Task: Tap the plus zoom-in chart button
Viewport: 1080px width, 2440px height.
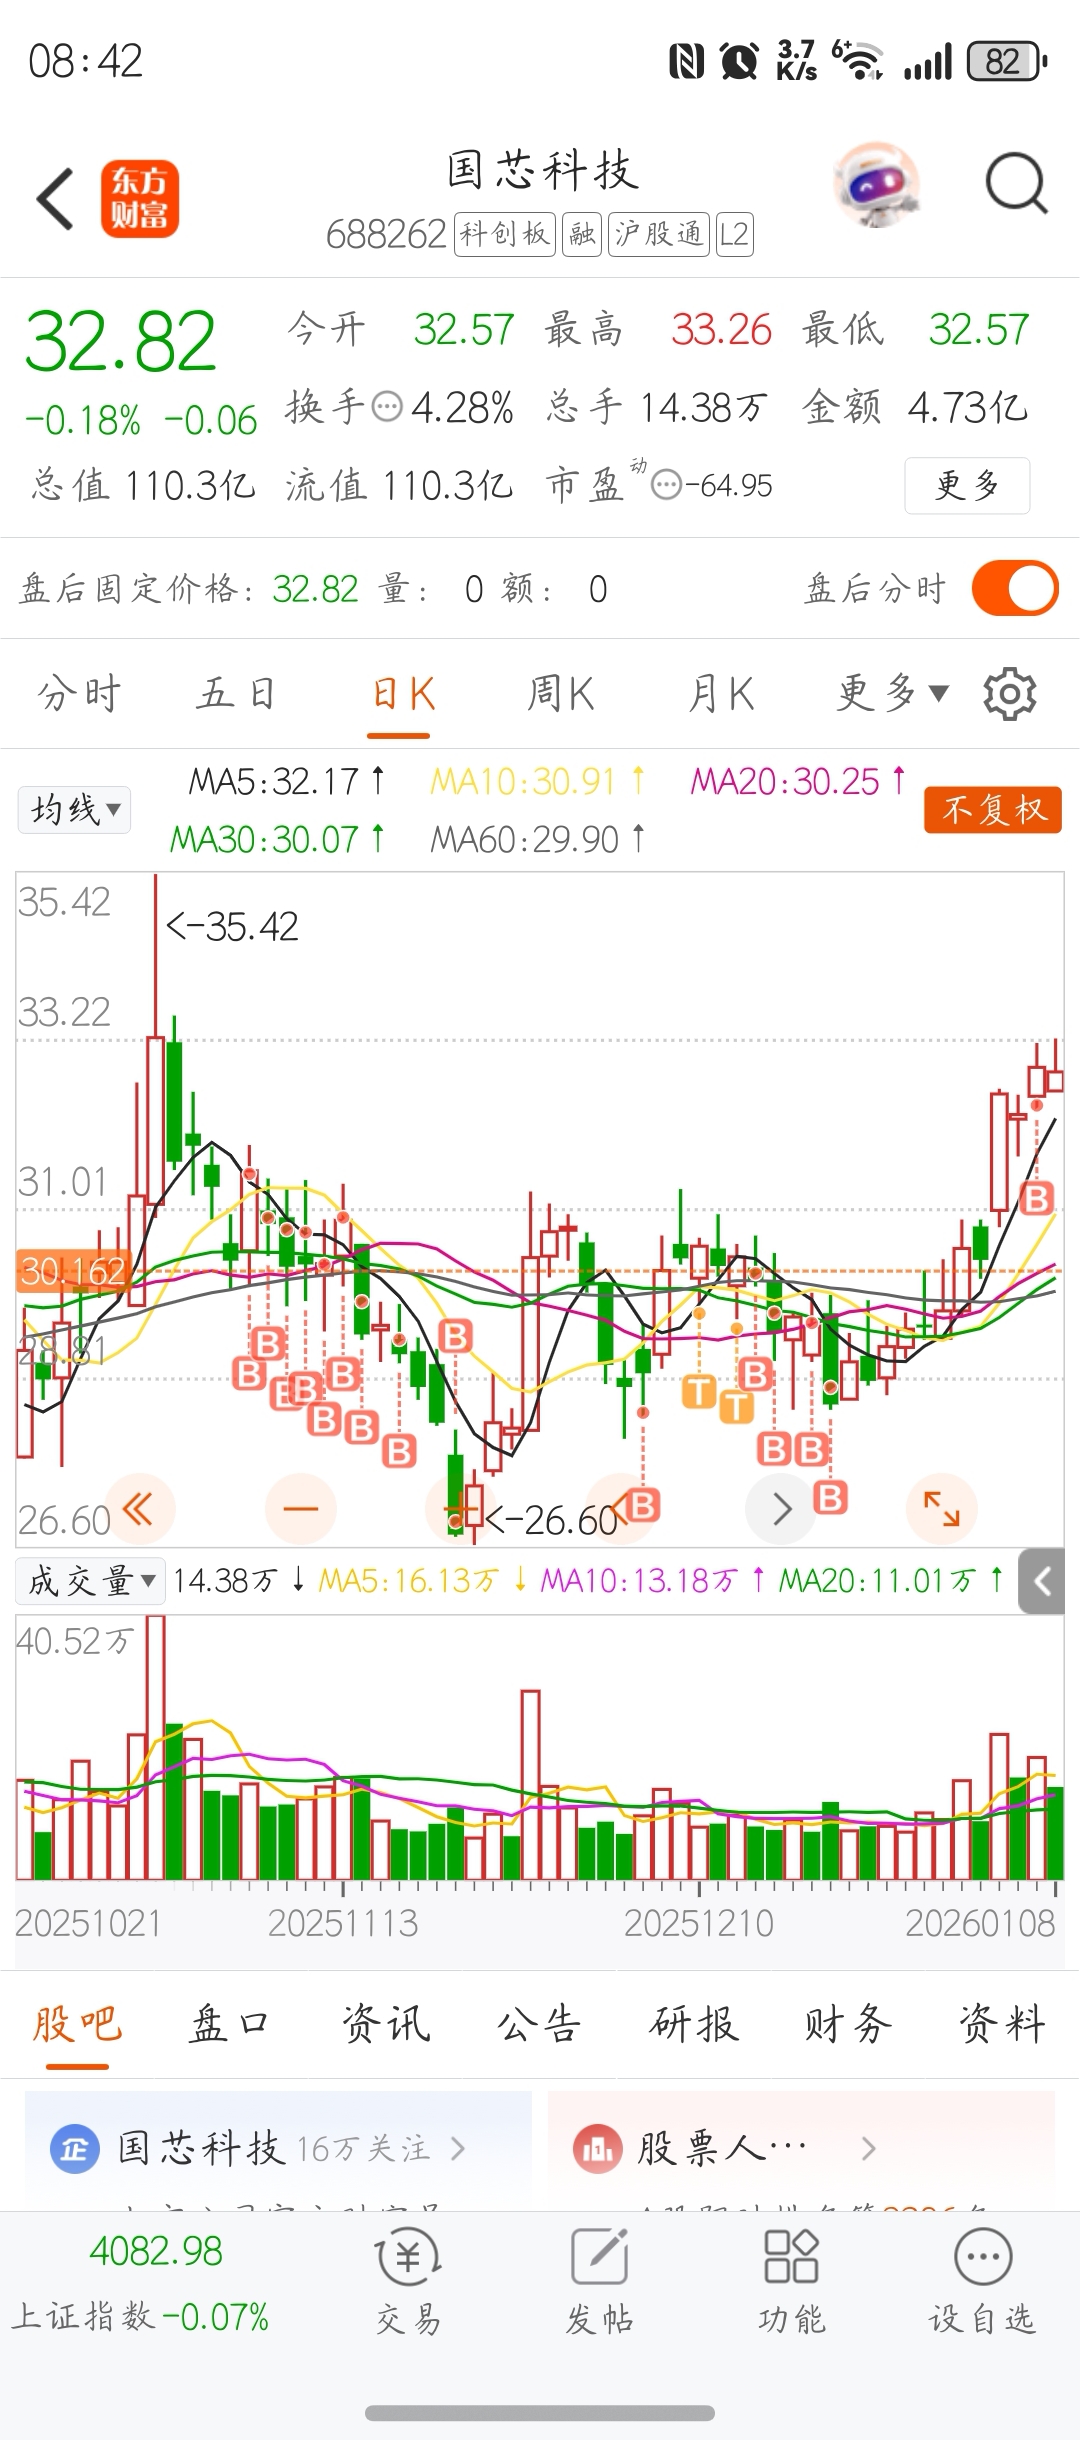Action: tap(460, 1509)
